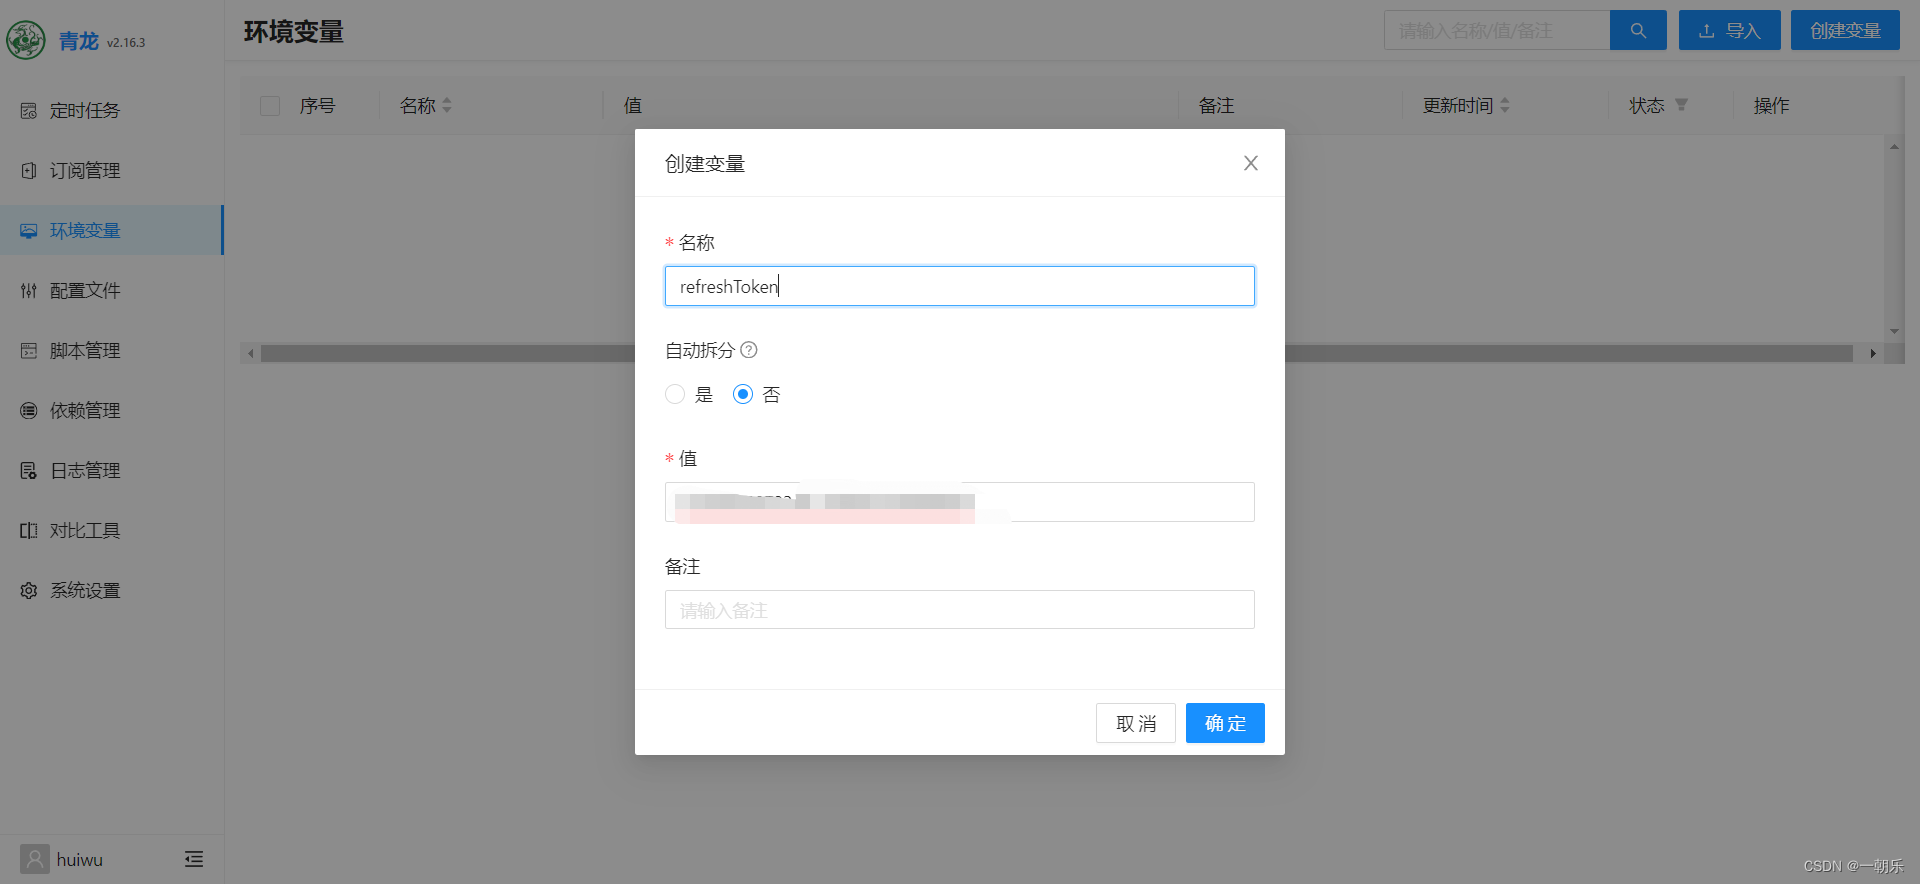Close the 创建变量 dialog with X
This screenshot has width=1920, height=884.
click(x=1250, y=163)
